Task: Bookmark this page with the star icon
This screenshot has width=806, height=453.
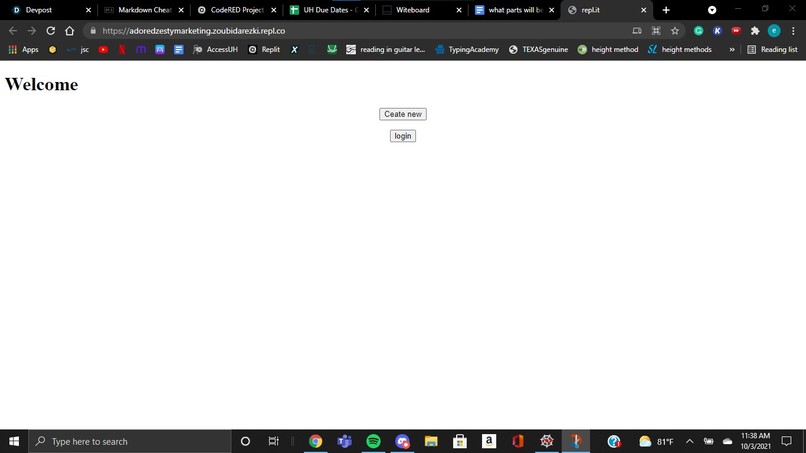Action: [x=675, y=31]
